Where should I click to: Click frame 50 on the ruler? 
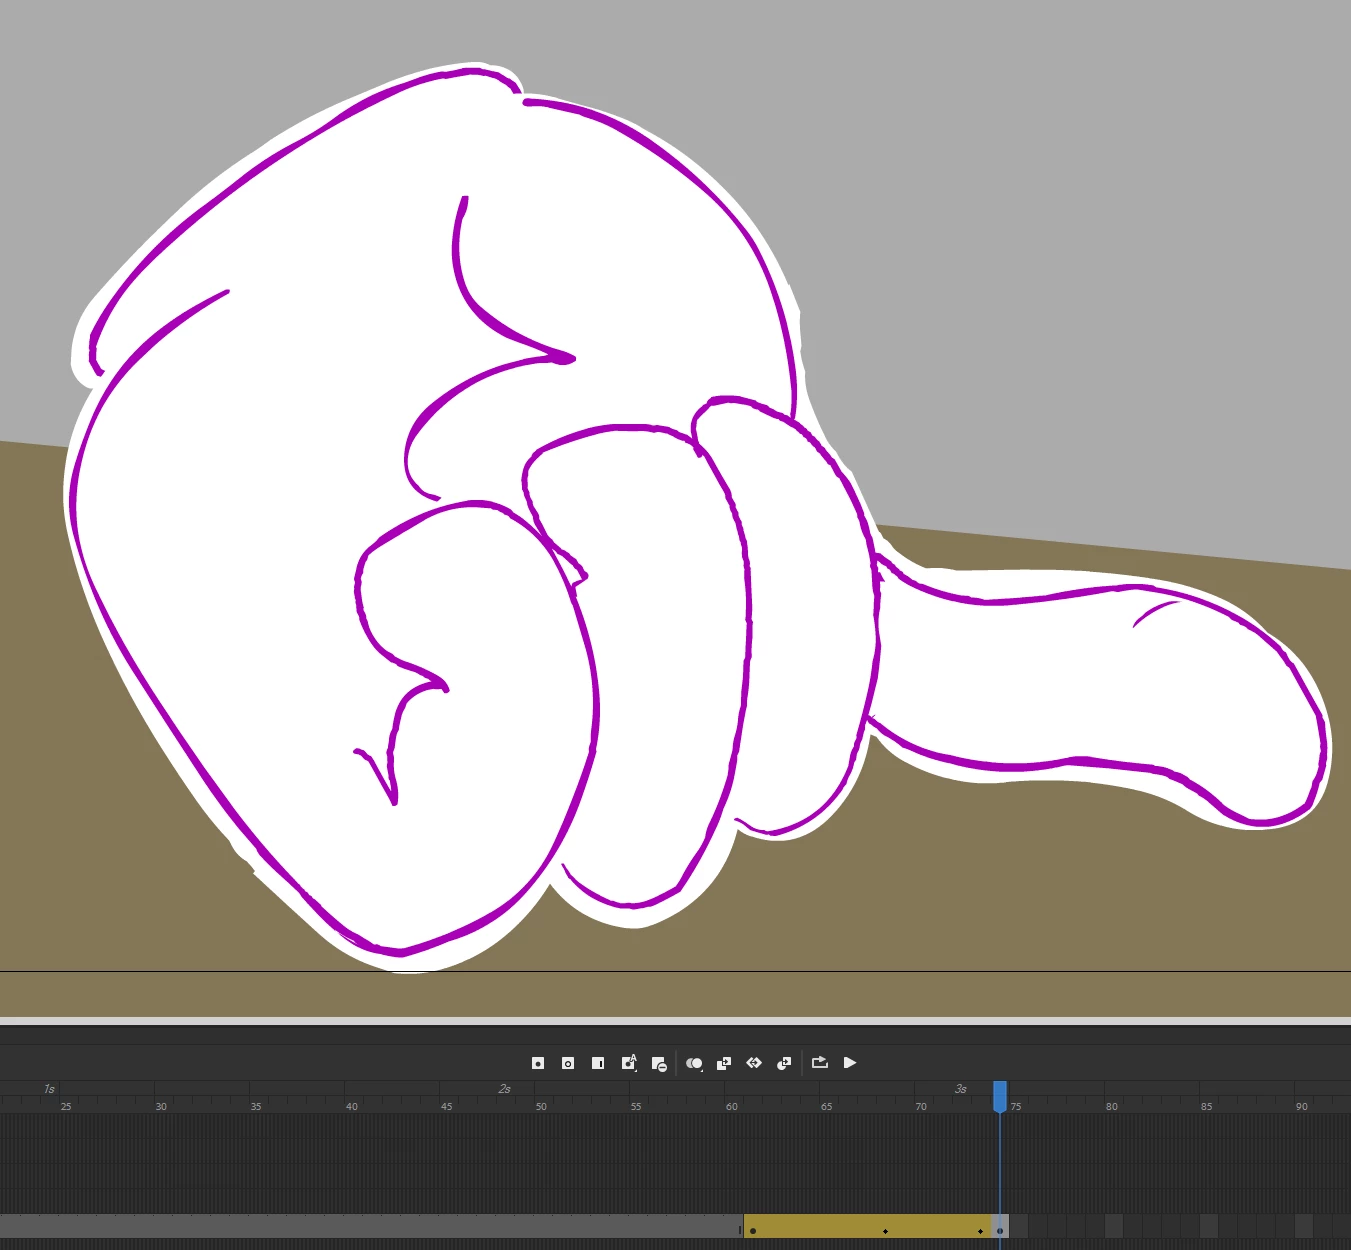point(541,1106)
